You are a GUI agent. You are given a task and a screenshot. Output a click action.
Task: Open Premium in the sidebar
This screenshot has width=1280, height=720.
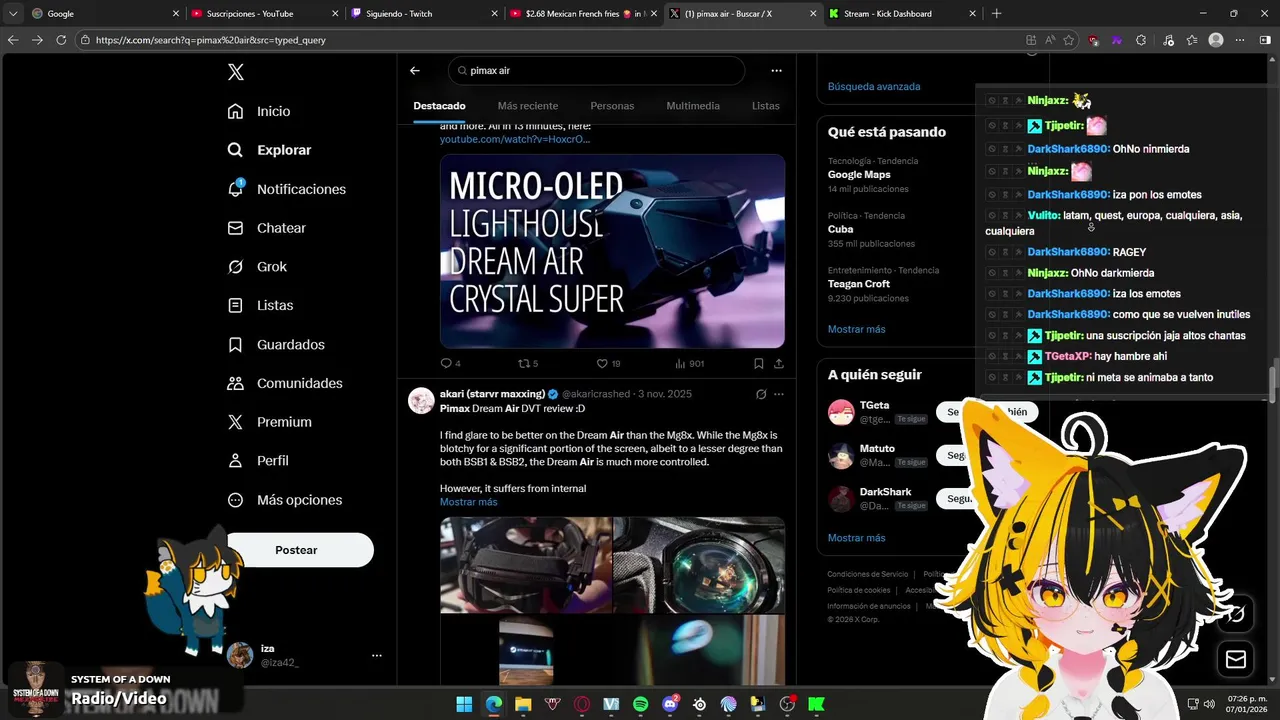pyautogui.click(x=269, y=422)
